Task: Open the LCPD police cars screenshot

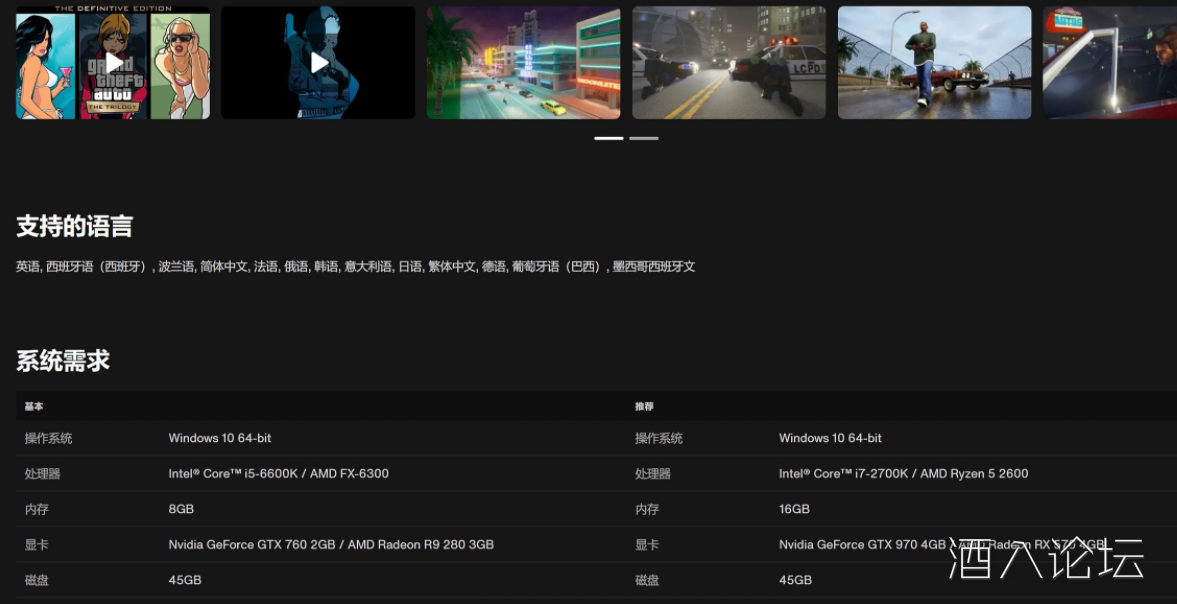Action: tap(729, 62)
